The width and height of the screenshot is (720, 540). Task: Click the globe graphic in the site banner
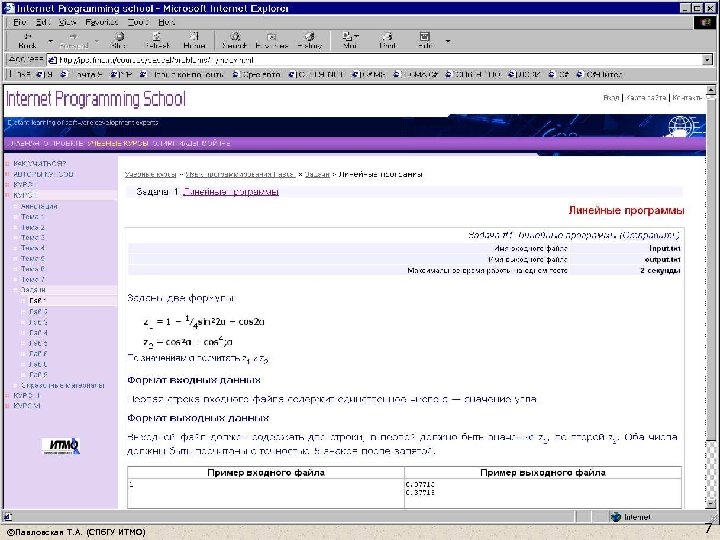(681, 126)
